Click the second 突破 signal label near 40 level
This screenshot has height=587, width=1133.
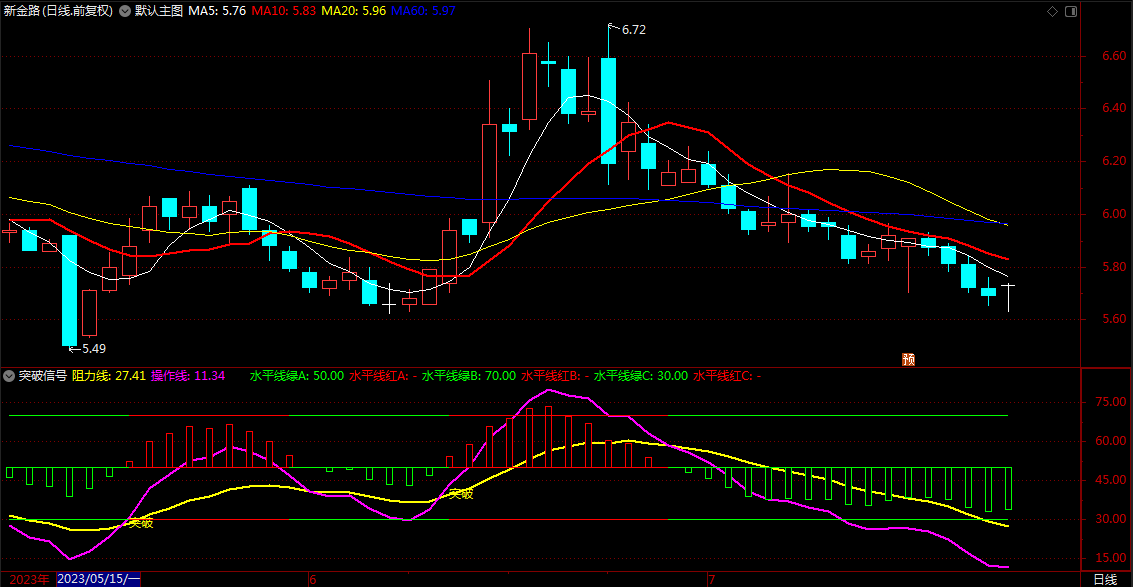(x=462, y=494)
